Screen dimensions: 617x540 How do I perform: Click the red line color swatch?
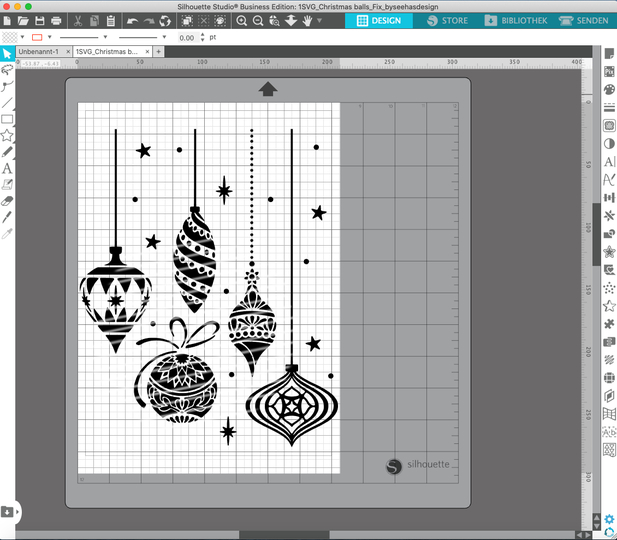[37, 37]
